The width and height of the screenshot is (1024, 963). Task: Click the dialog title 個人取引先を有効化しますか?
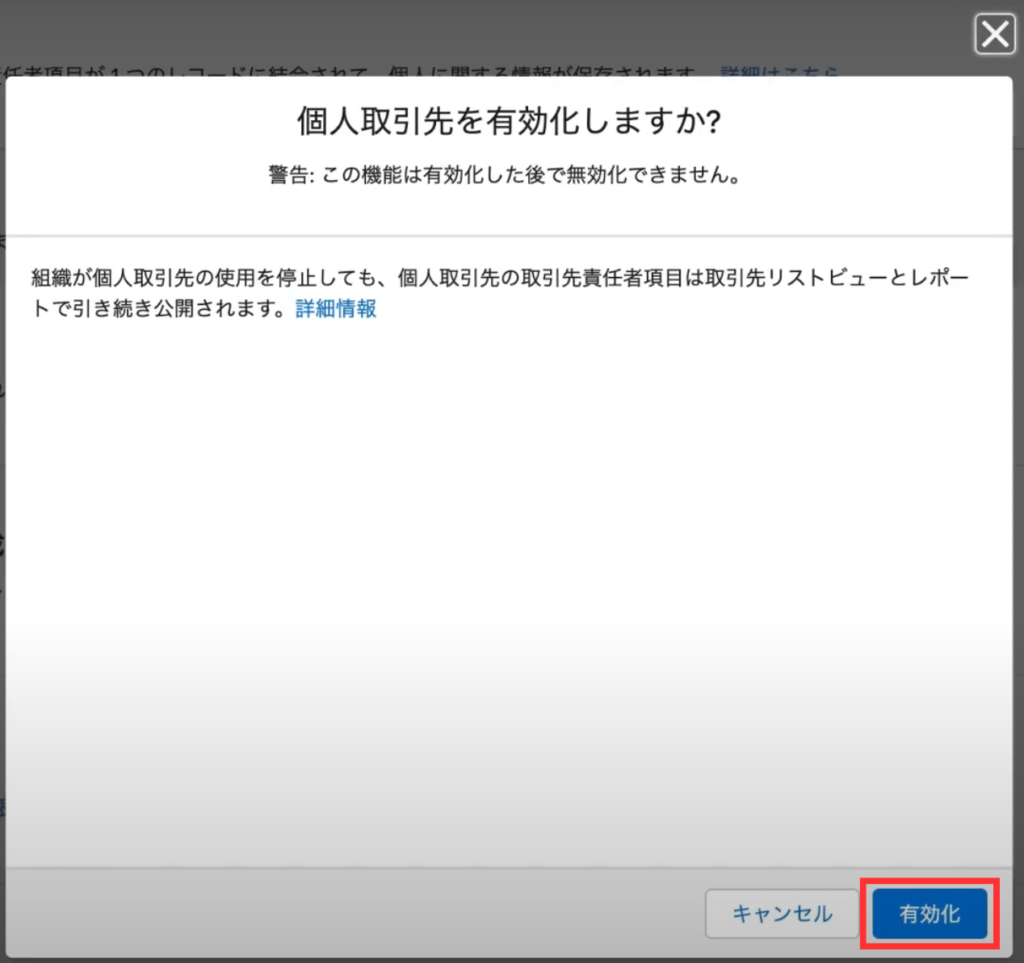click(510, 122)
